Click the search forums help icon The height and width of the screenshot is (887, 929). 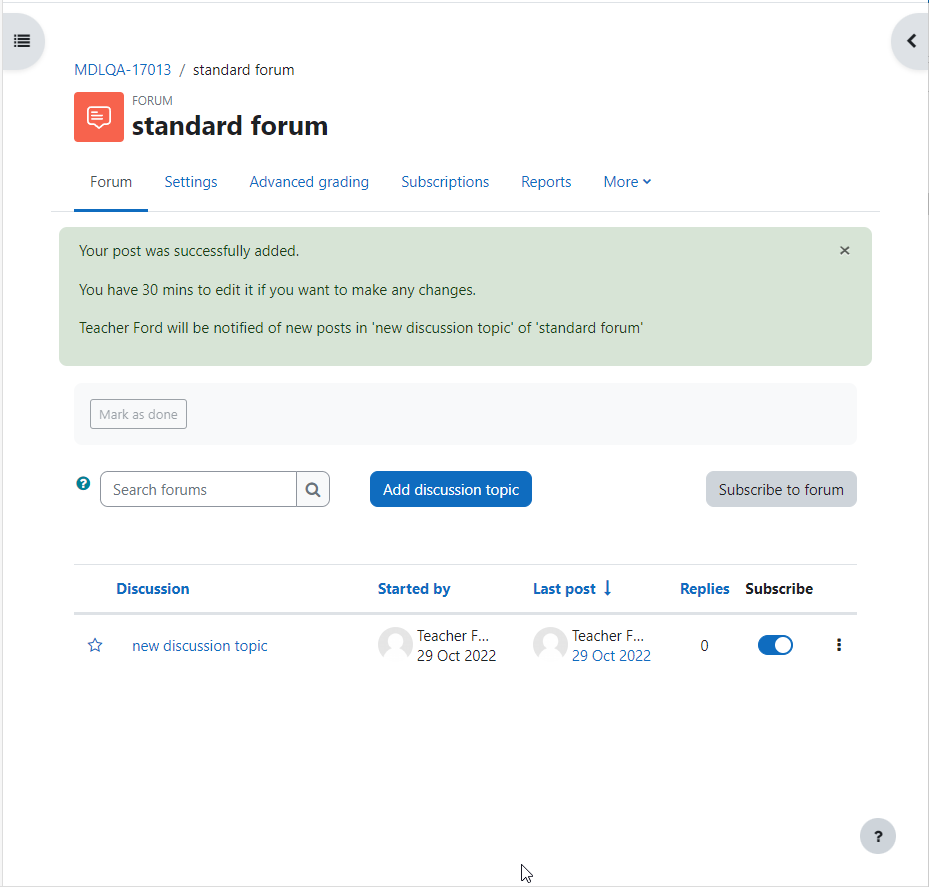coord(84,483)
